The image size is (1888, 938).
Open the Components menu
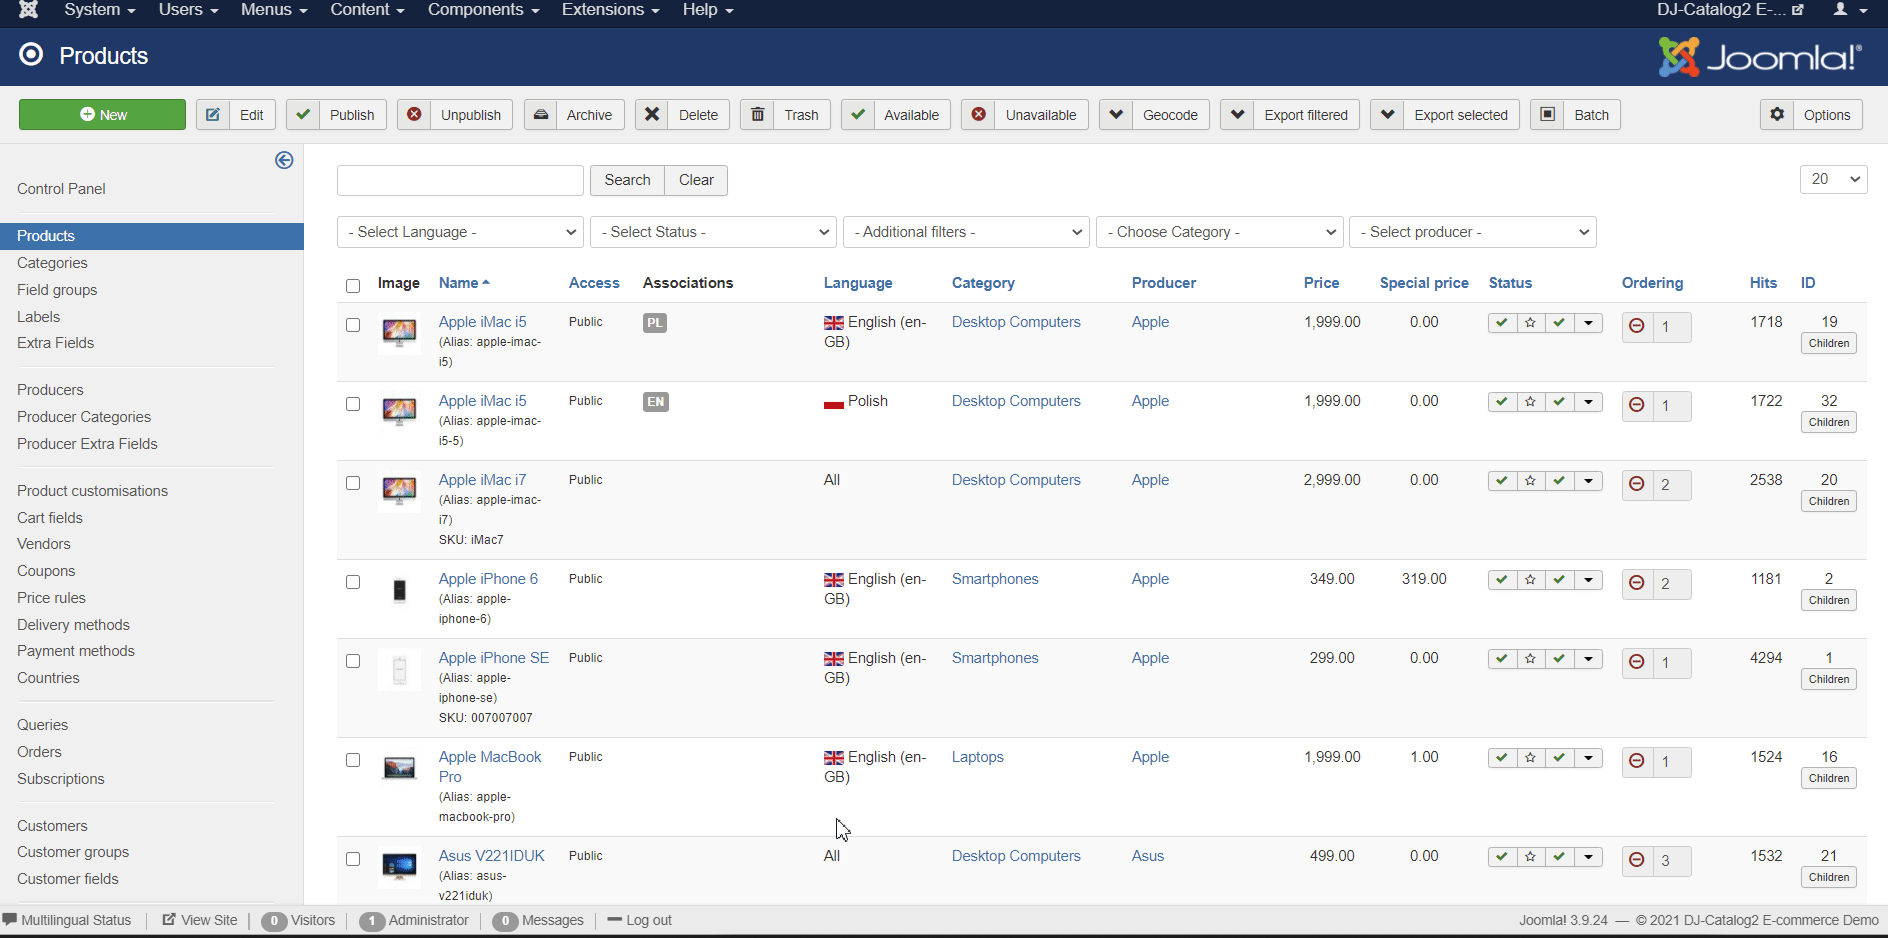point(484,10)
